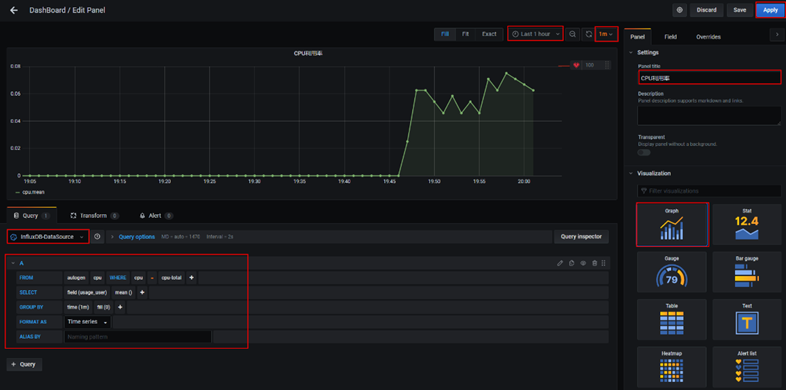Open dashboard settings gear icon
Screen dimensions: 786x390
point(680,10)
